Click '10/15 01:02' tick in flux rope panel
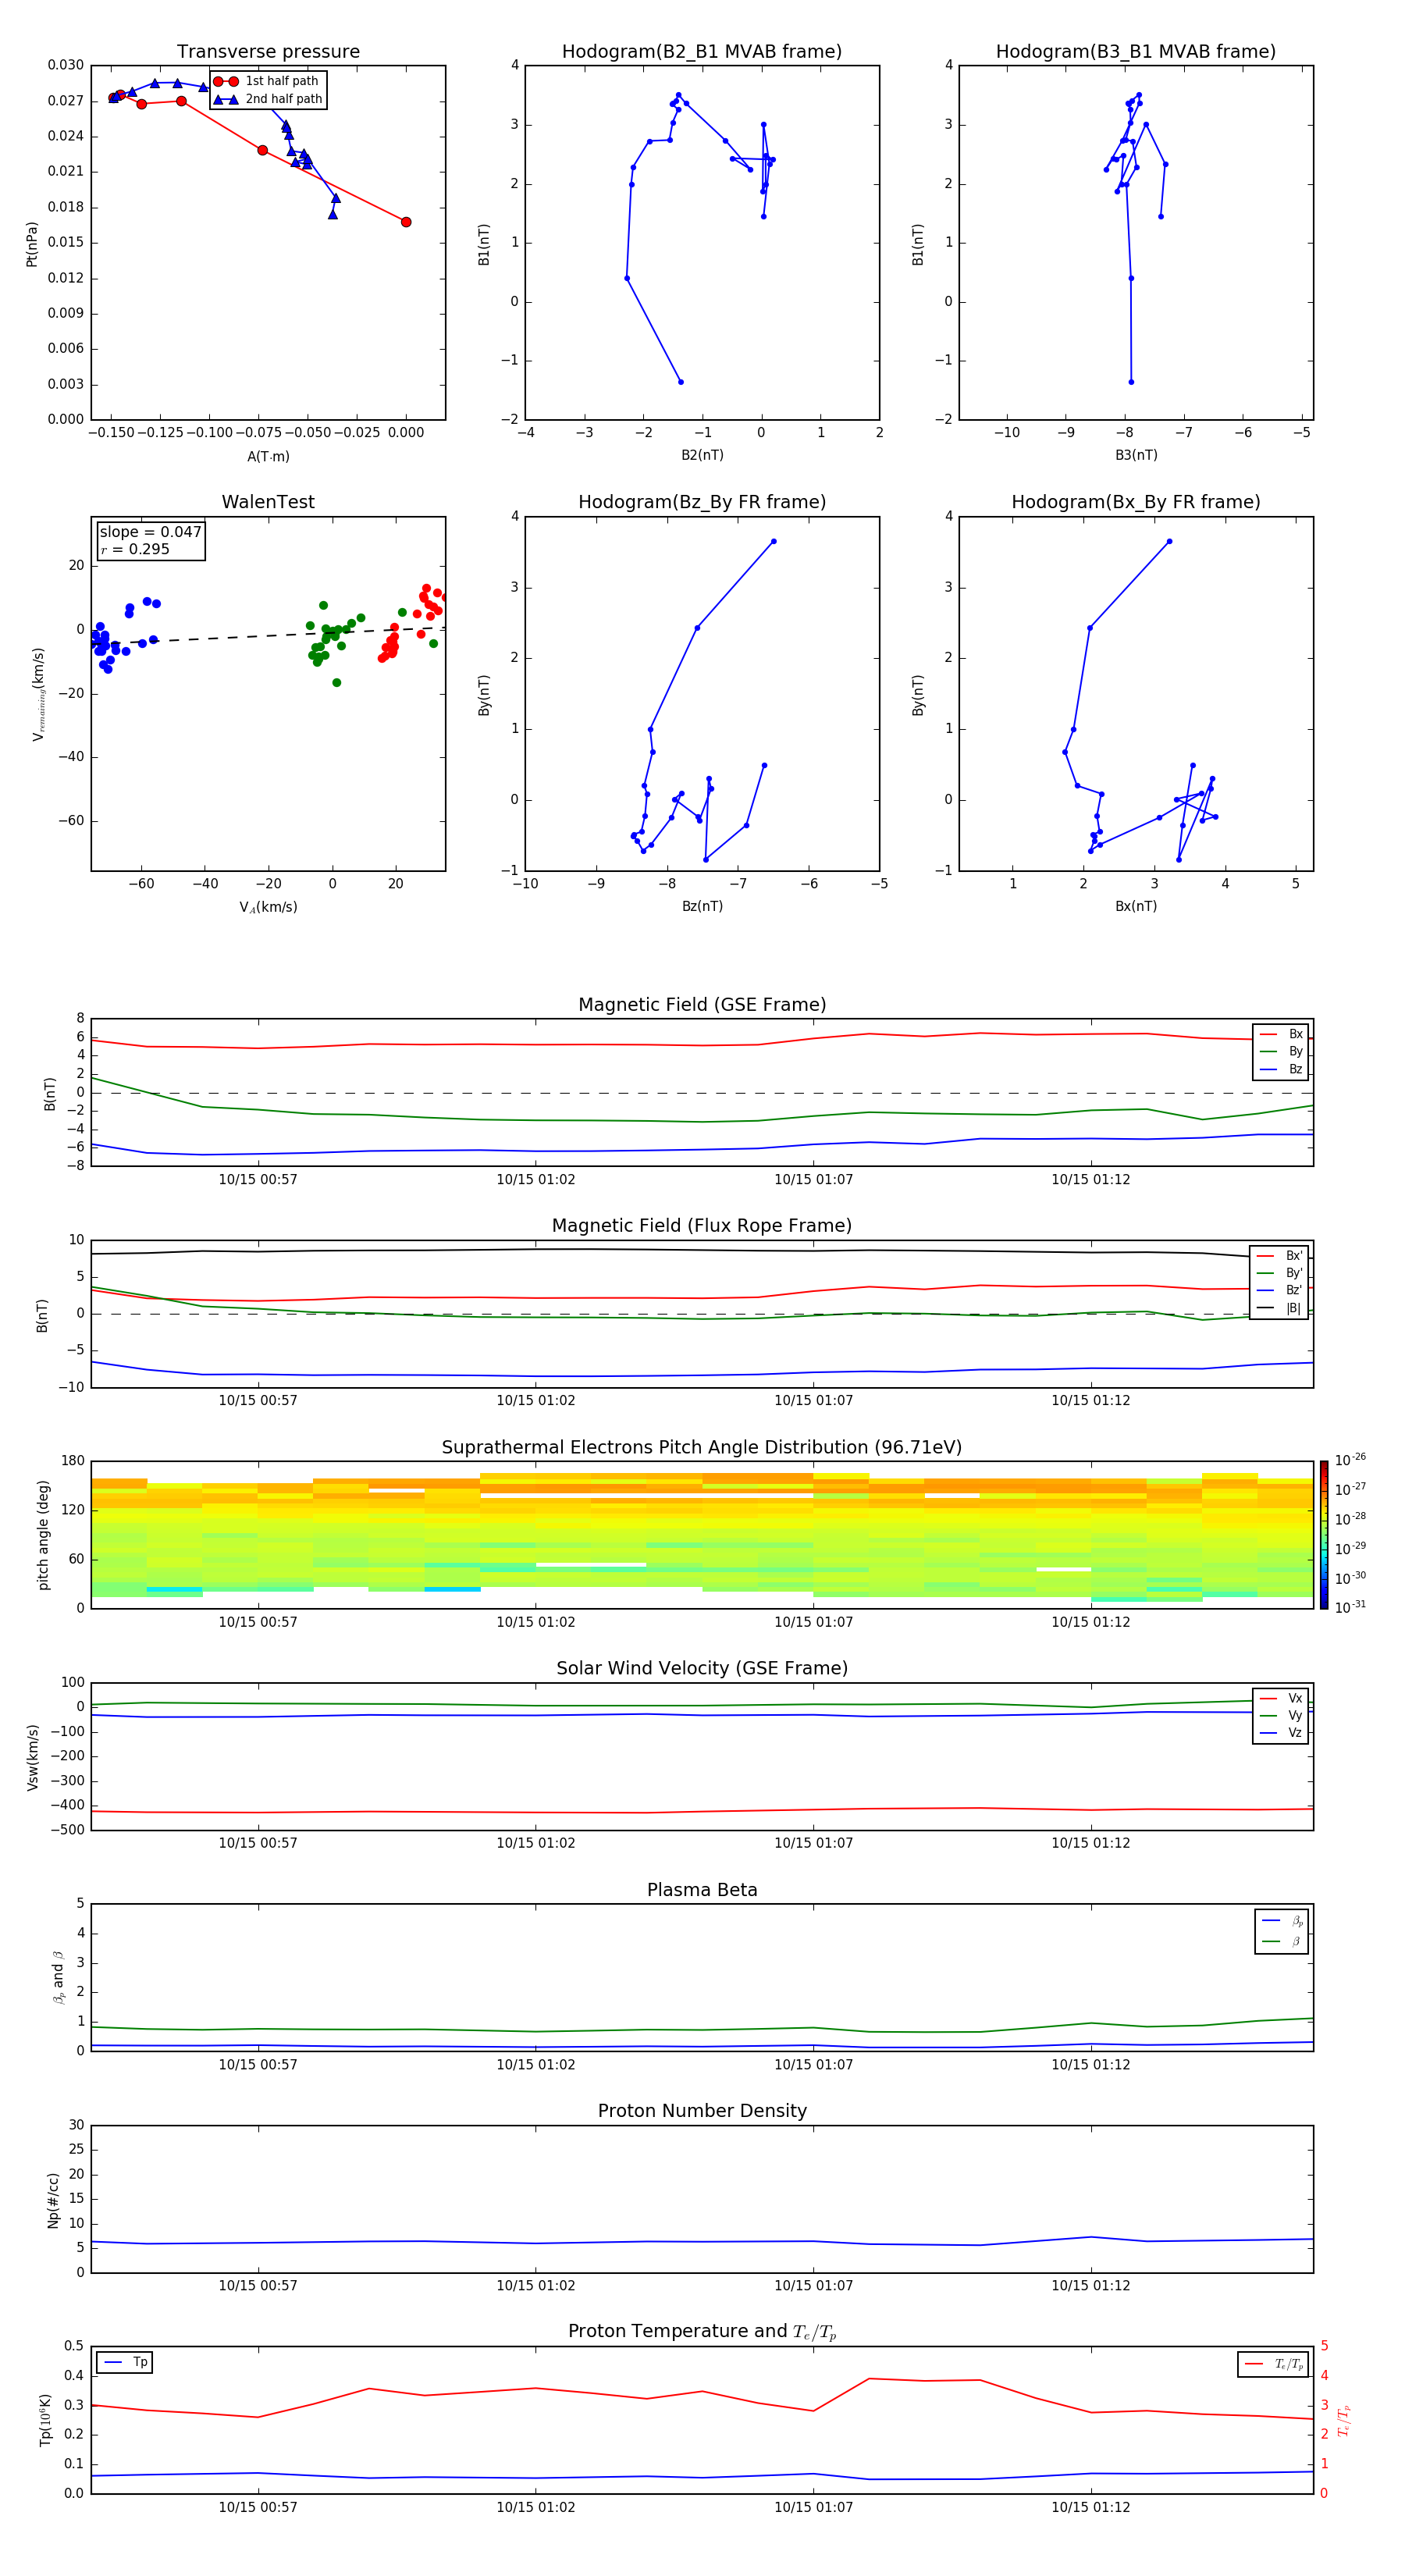Image resolution: width=1405 pixels, height=2576 pixels. click(536, 1401)
